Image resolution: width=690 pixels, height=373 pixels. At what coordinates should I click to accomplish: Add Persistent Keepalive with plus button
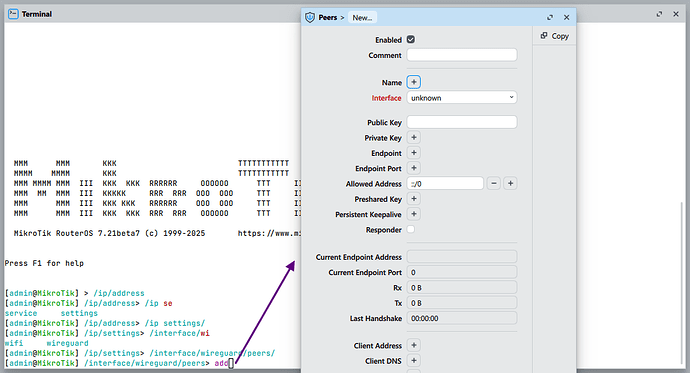tap(414, 214)
